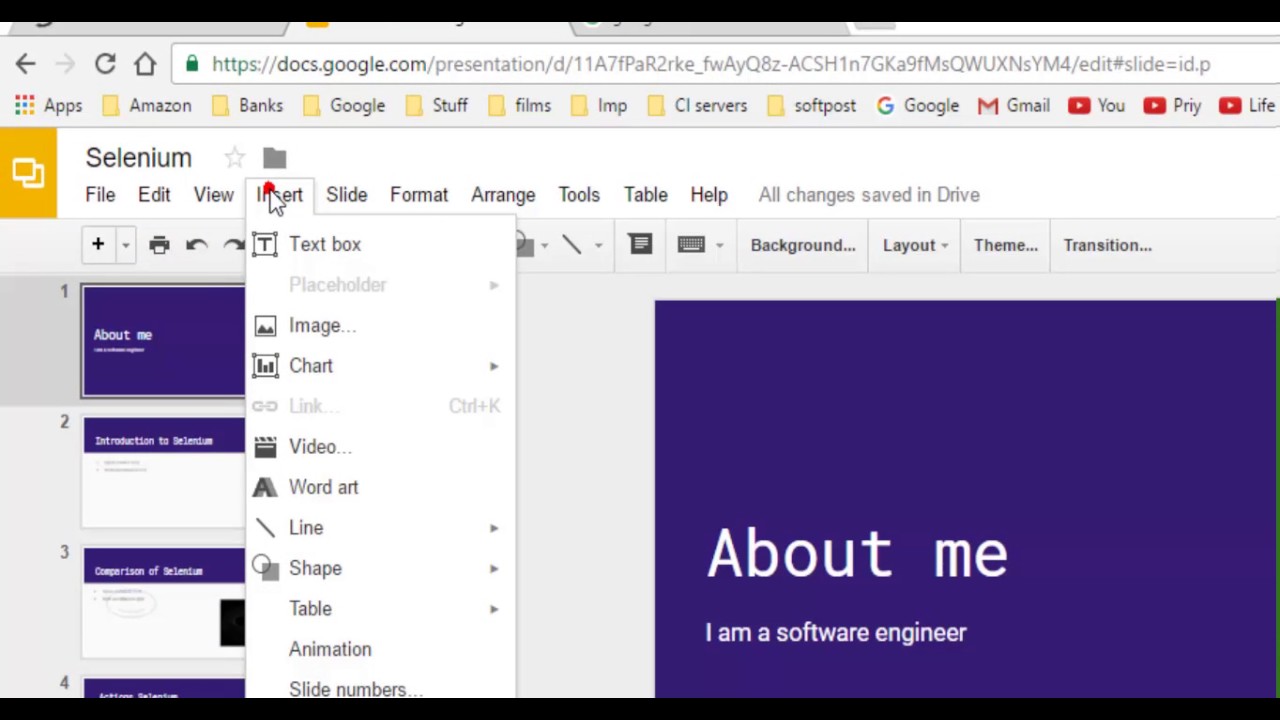Choose Video... from Insert menu
The image size is (1280, 720).
pyautogui.click(x=380, y=447)
